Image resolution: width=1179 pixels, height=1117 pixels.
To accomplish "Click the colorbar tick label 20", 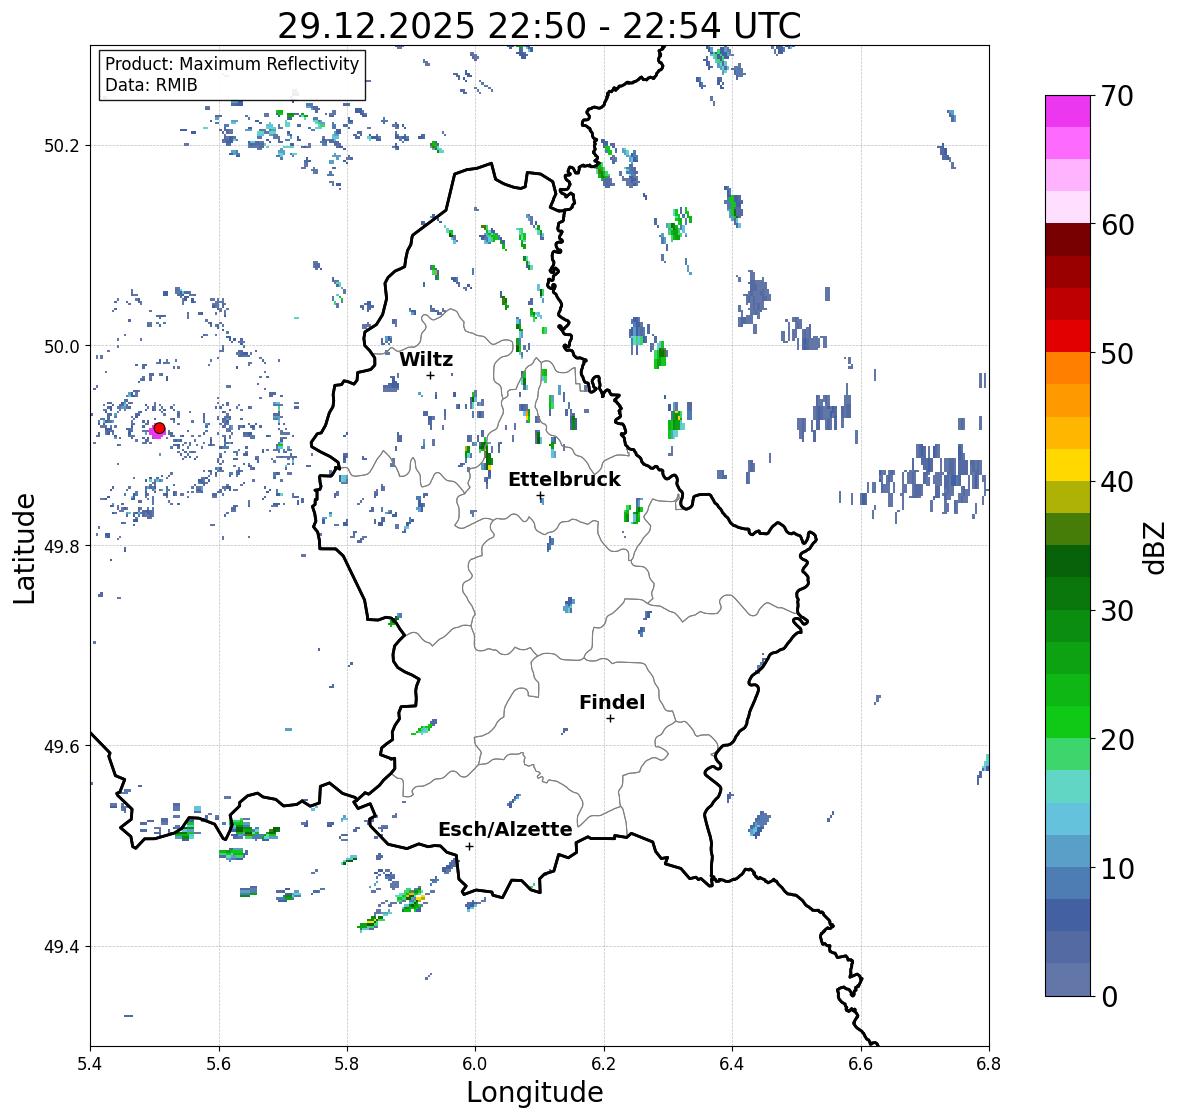I will 1117,740.
